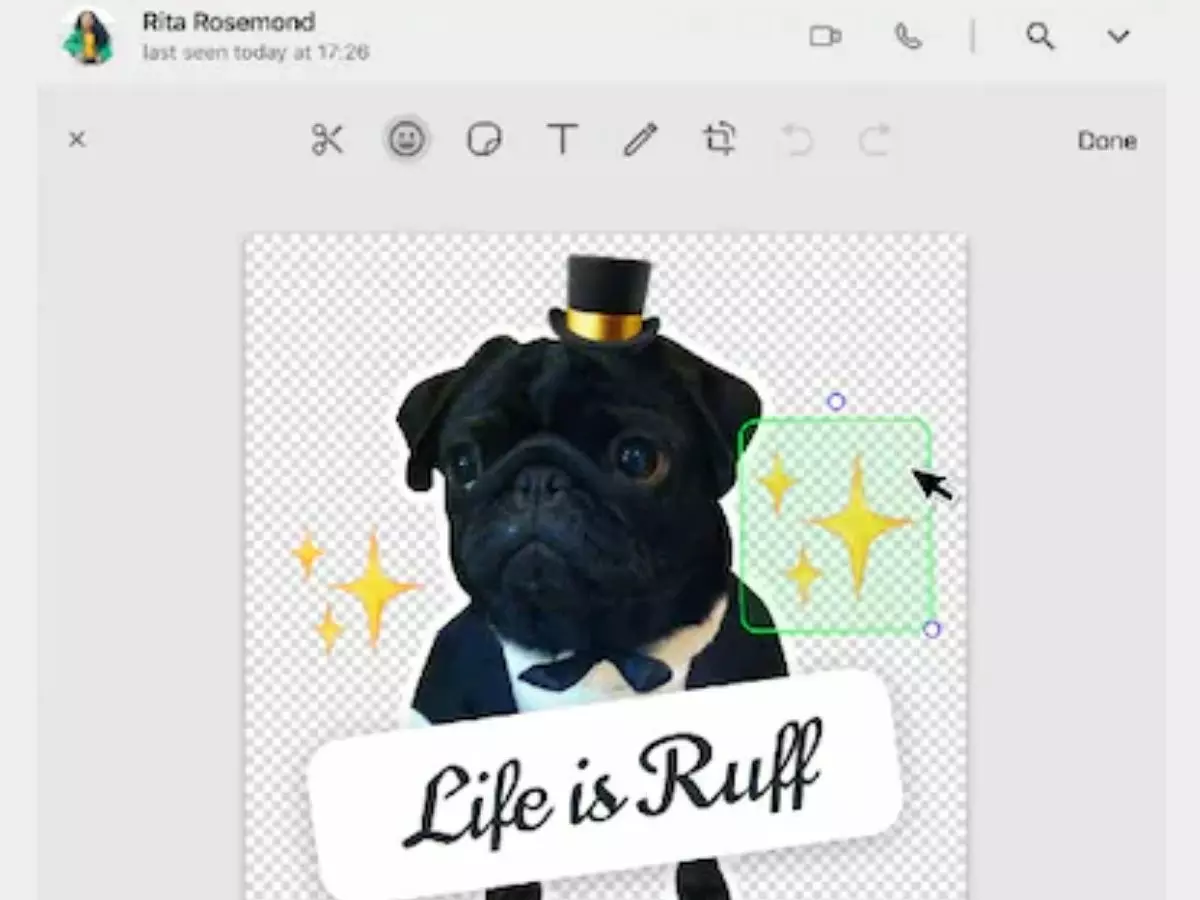
Task: Click the Rita Rosemond contact name
Action: click(228, 21)
